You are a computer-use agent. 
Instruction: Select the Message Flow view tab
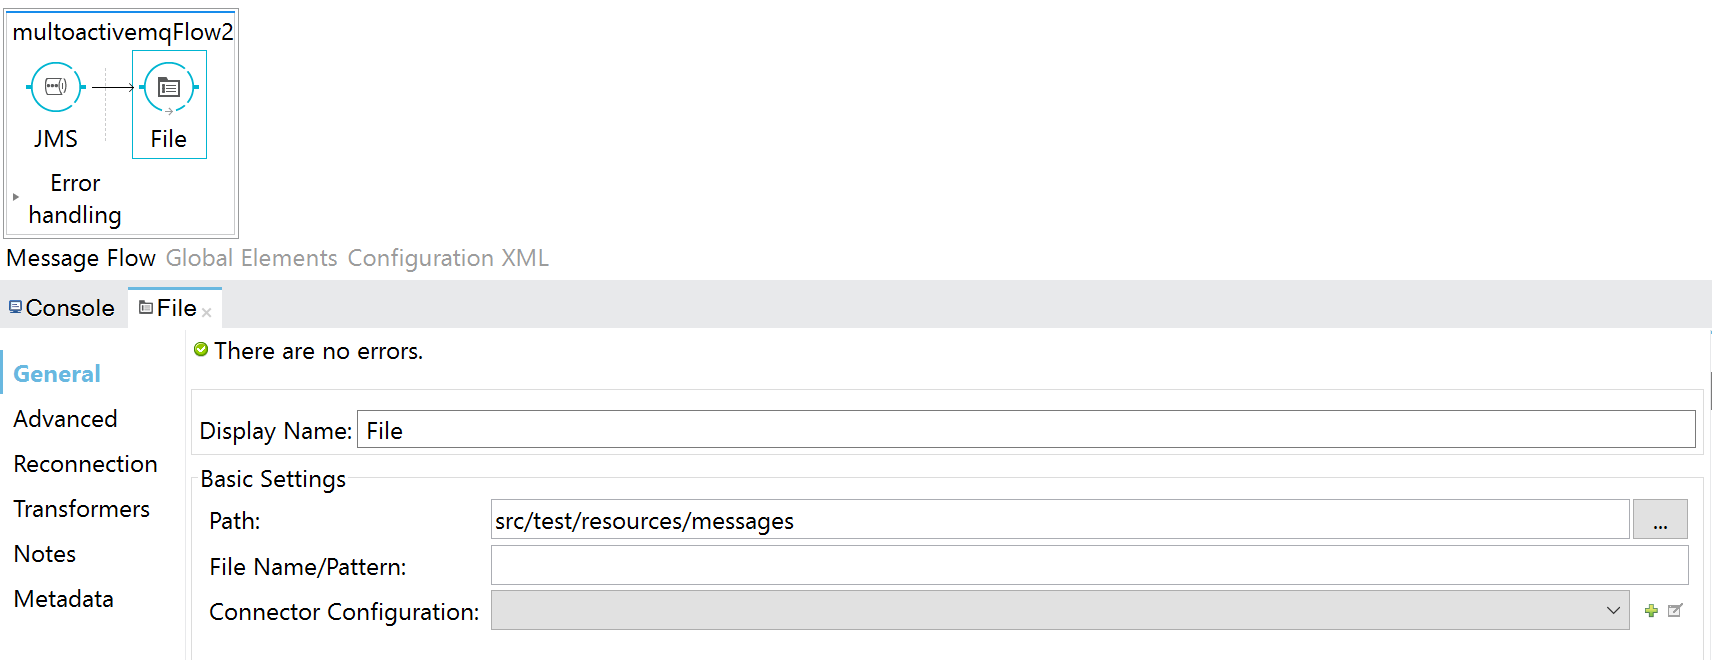(x=81, y=258)
